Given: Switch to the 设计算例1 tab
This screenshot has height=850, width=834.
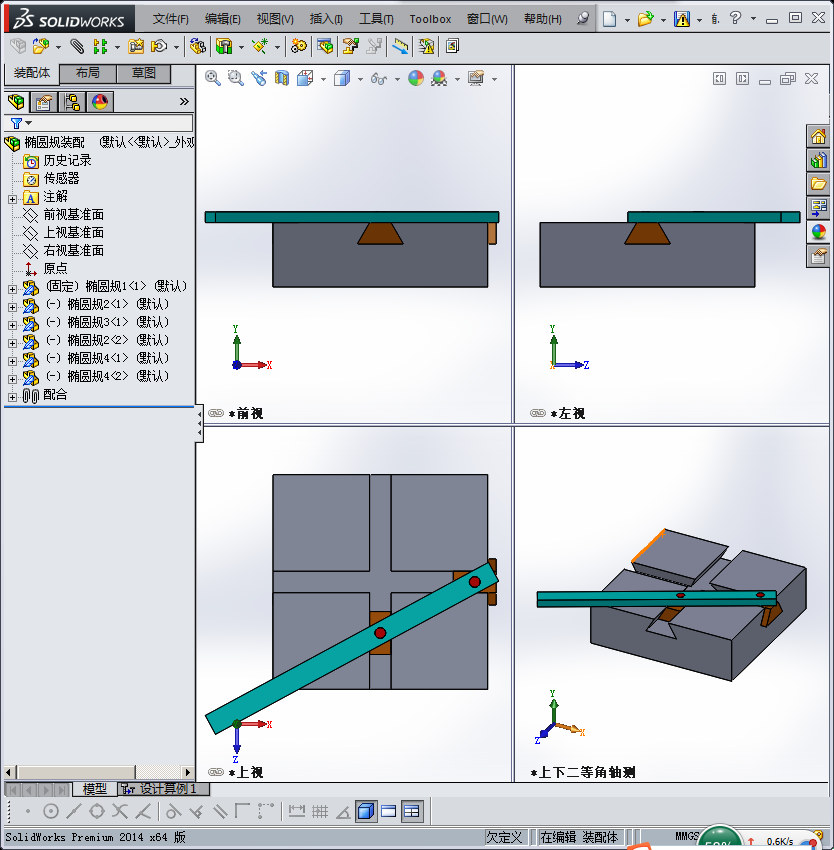Looking at the screenshot, I should coord(163,788).
